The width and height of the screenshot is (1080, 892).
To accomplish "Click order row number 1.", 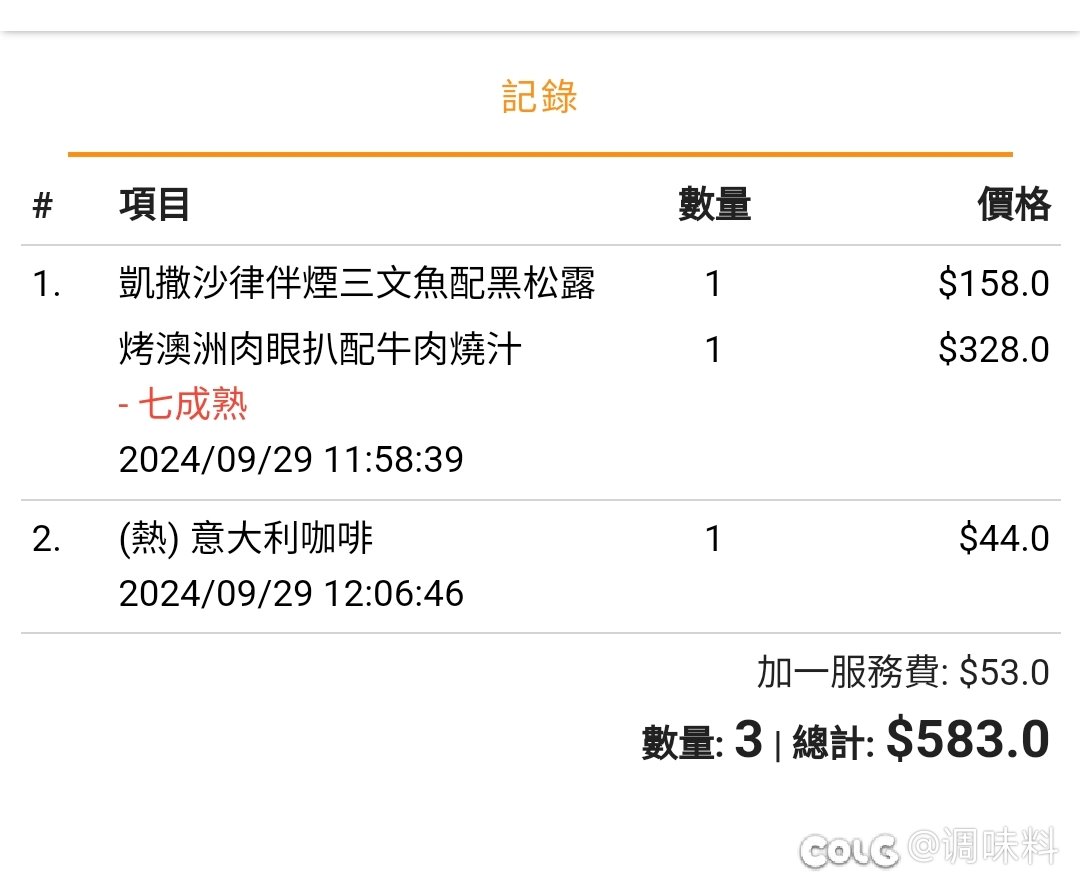I will tap(47, 284).
